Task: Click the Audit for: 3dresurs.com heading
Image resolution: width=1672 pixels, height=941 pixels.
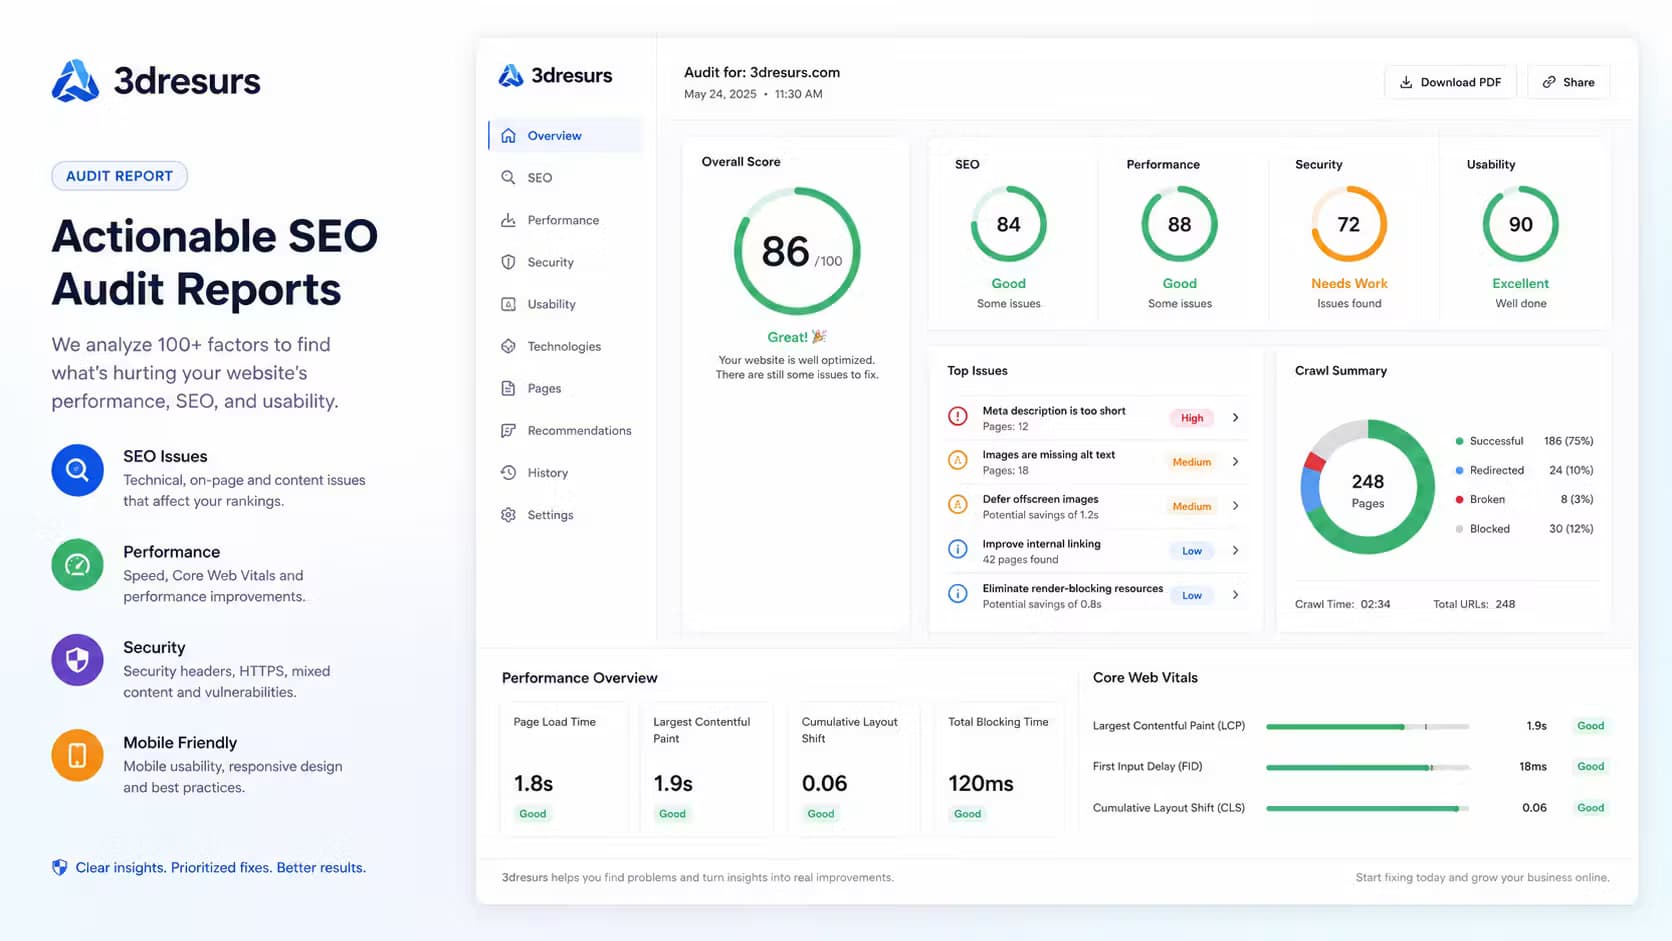Action: (762, 72)
